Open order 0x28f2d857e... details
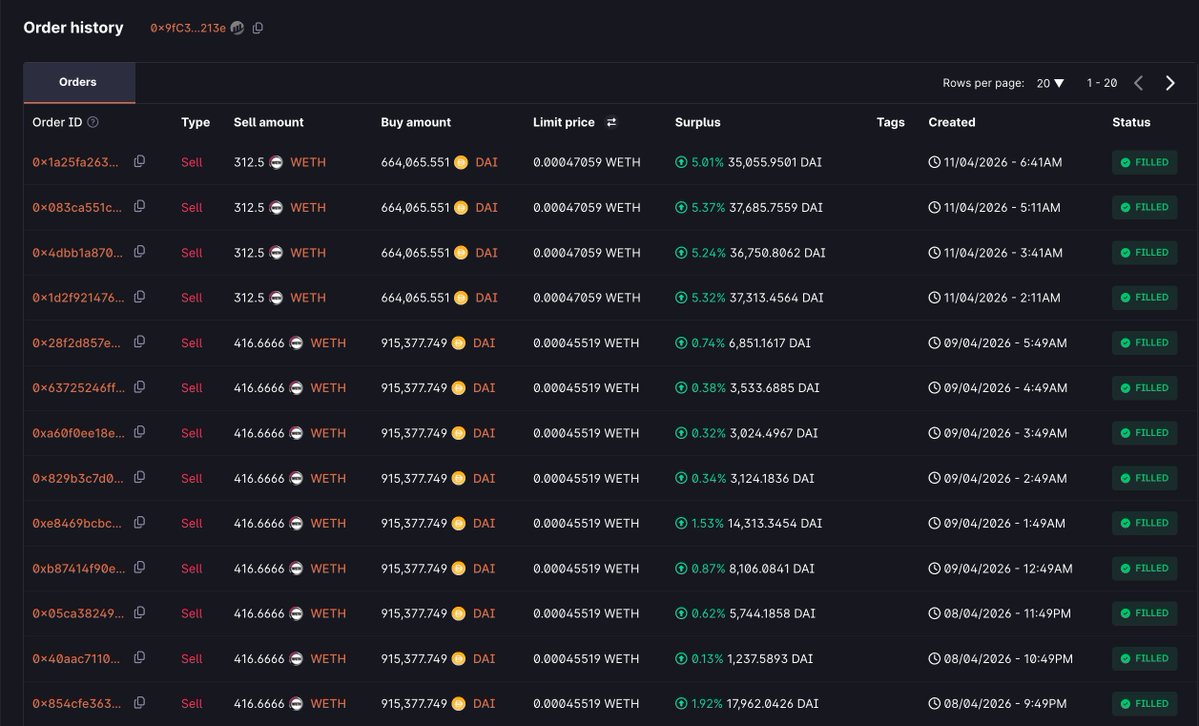The width and height of the screenshot is (1199, 726). 76,343
